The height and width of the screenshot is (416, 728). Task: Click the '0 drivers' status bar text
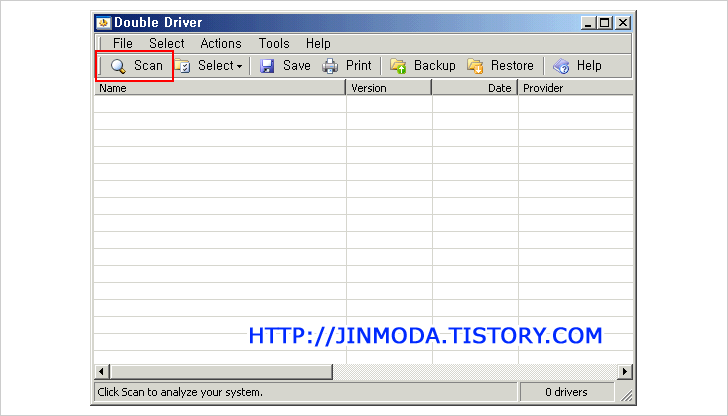[566, 392]
